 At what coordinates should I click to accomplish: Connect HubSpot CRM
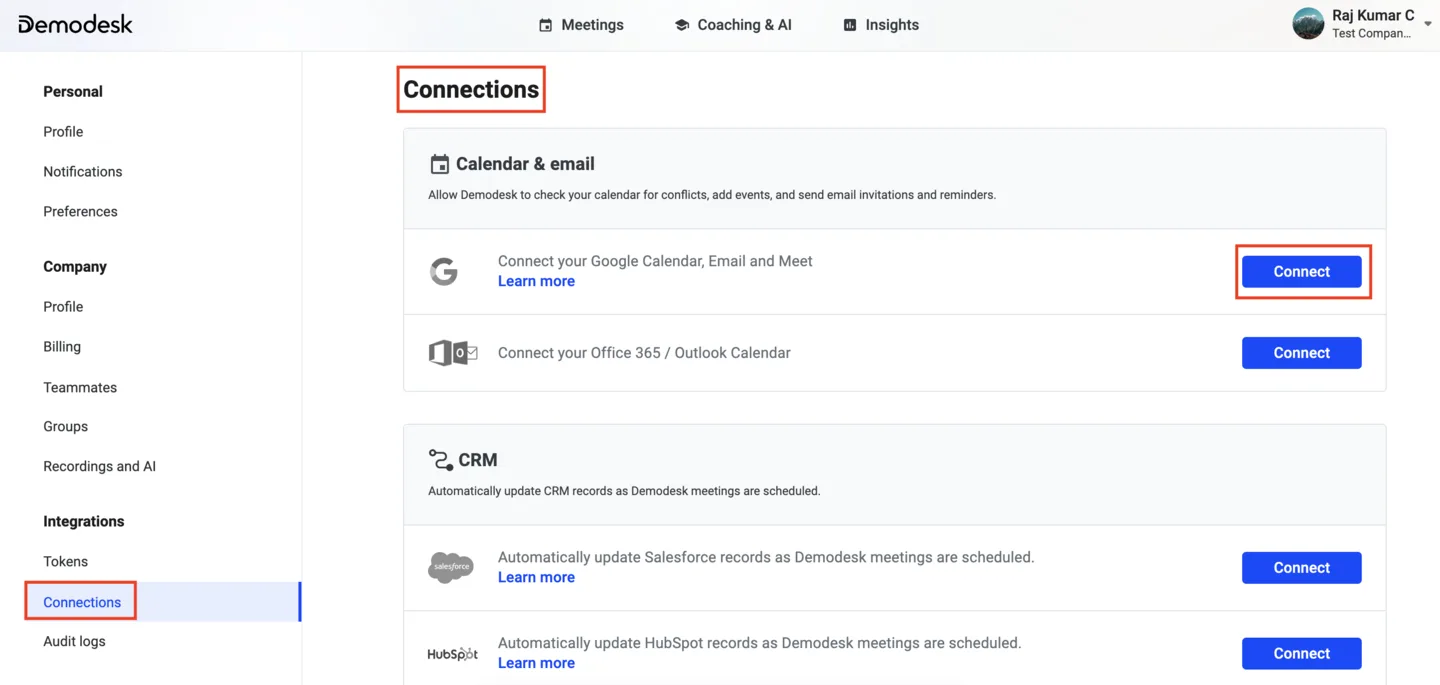(x=1301, y=654)
